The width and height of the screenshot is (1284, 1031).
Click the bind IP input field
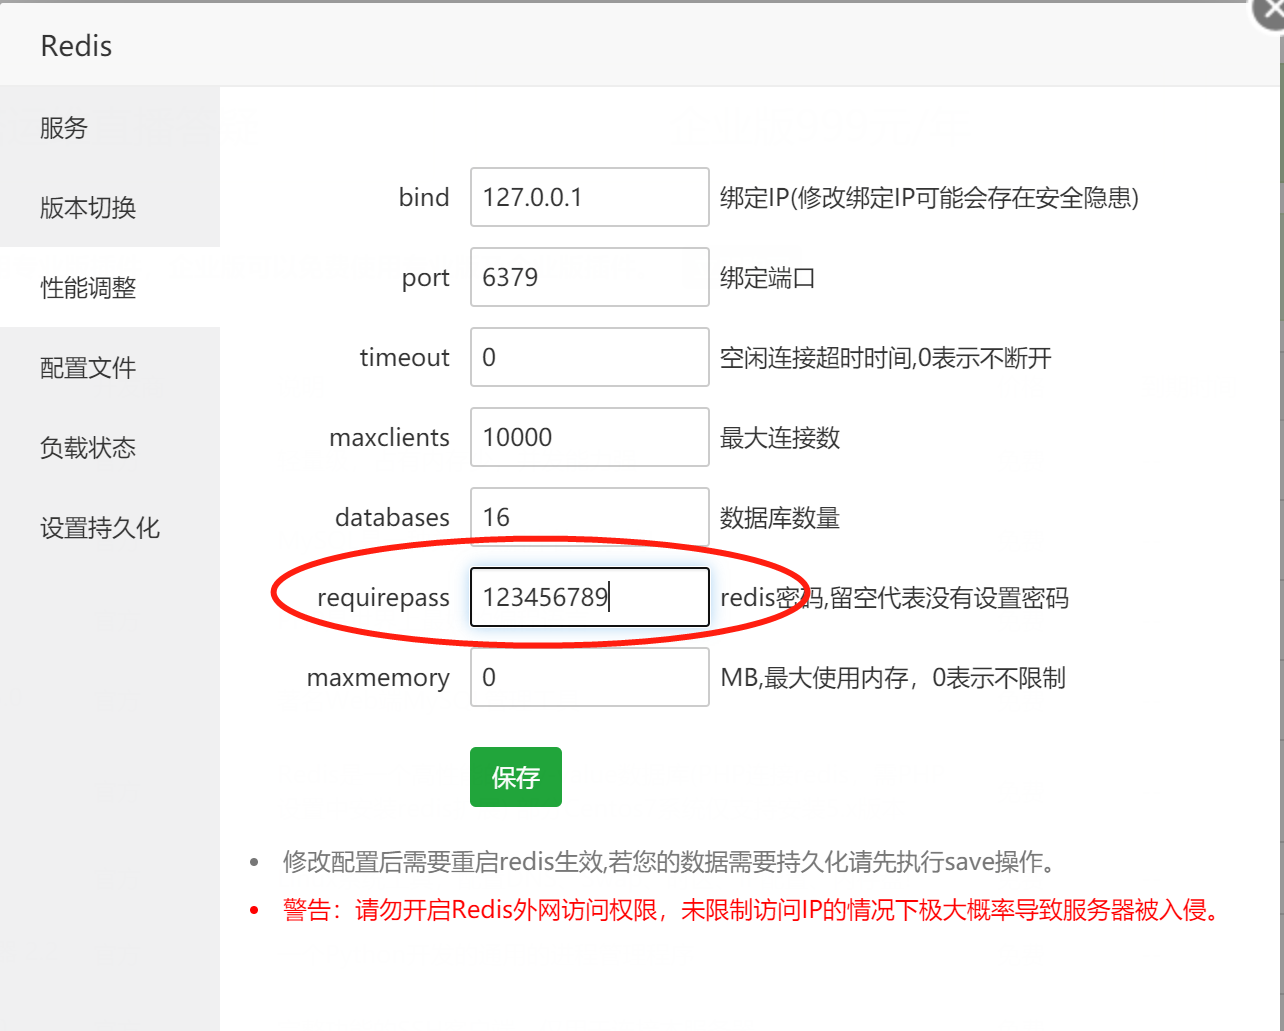pyautogui.click(x=590, y=197)
